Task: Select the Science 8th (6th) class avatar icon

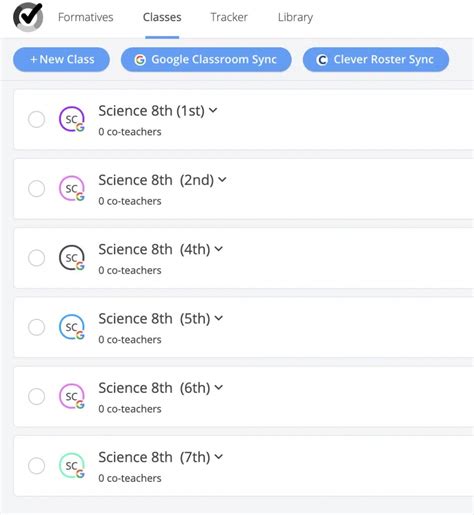Action: [72, 396]
